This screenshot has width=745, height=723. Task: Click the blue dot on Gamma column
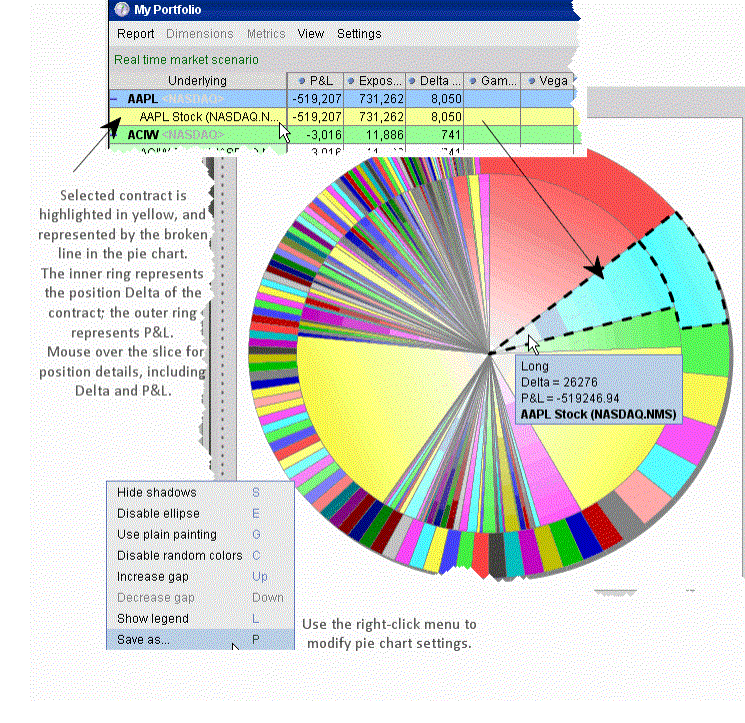[474, 81]
